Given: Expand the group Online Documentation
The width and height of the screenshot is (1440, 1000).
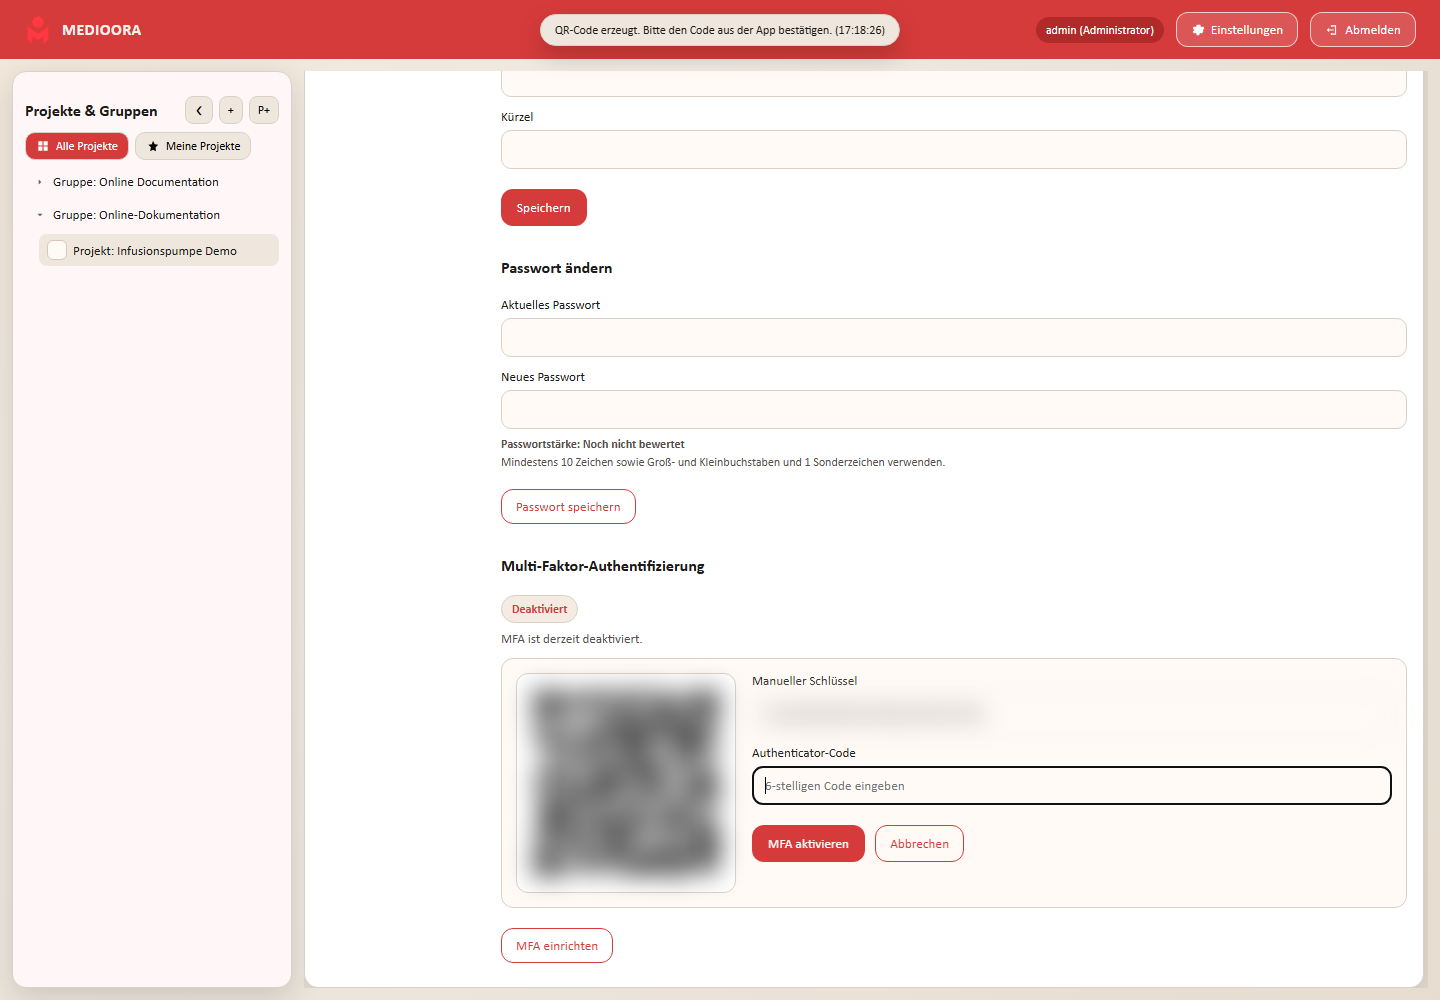Looking at the screenshot, I should [40, 182].
